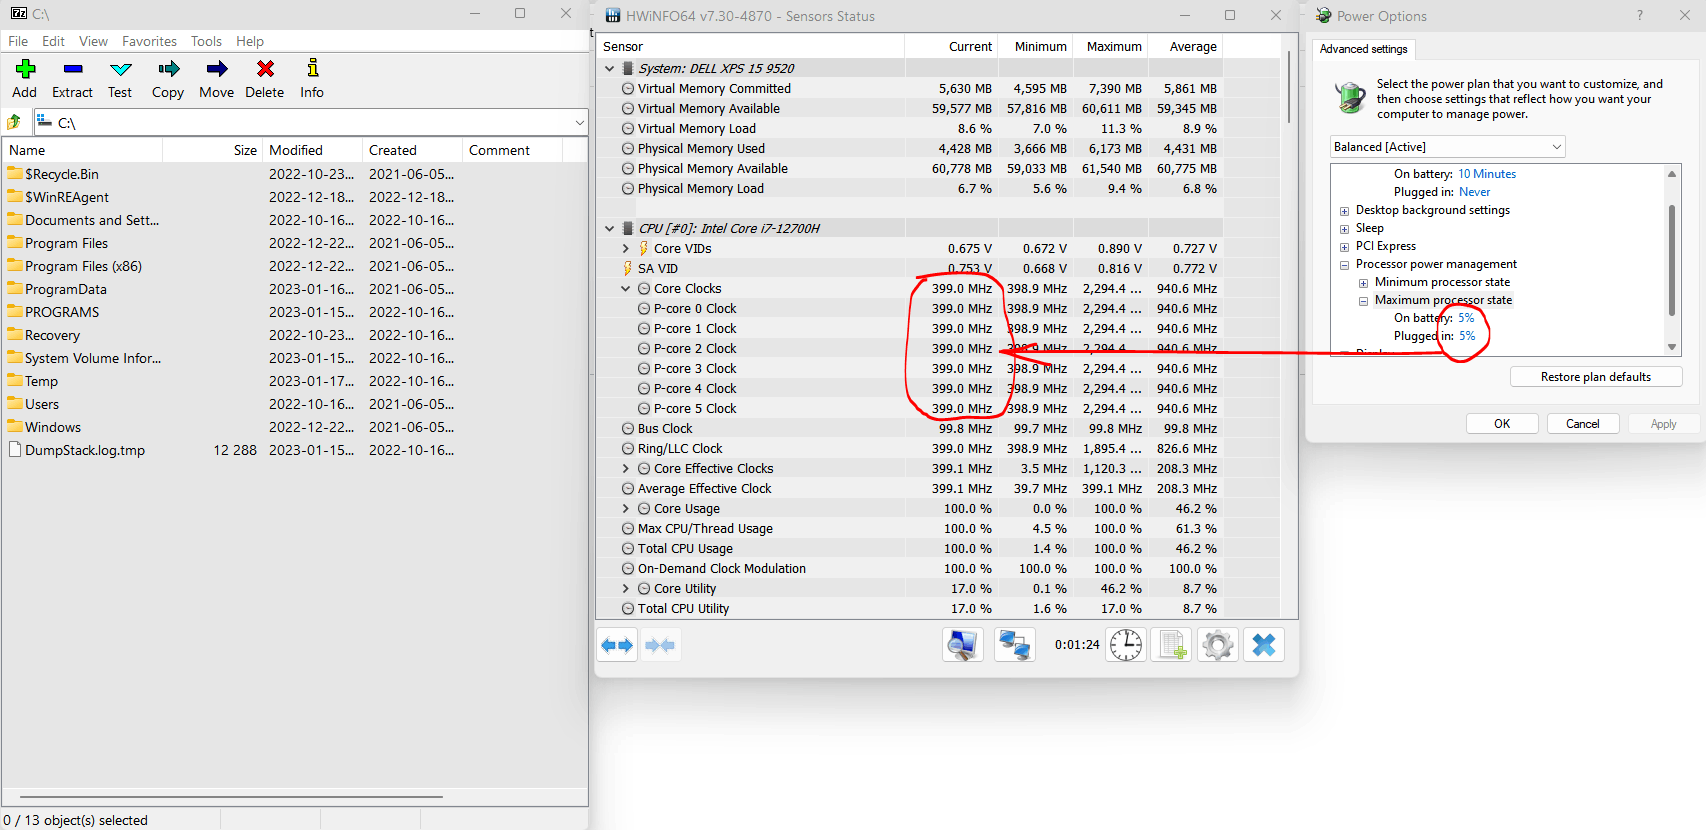This screenshot has width=1706, height=830.
Task: Click the Move arrow icon
Action: point(216,69)
